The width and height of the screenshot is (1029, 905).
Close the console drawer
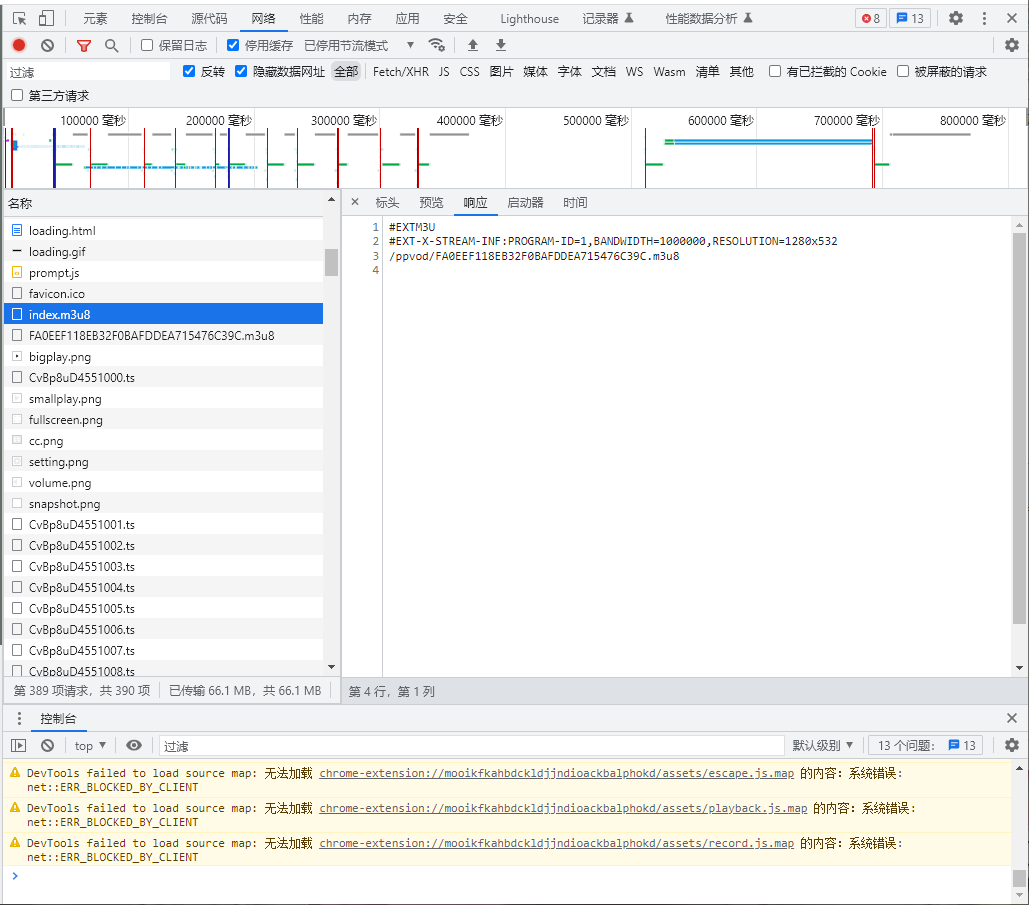click(x=1012, y=718)
